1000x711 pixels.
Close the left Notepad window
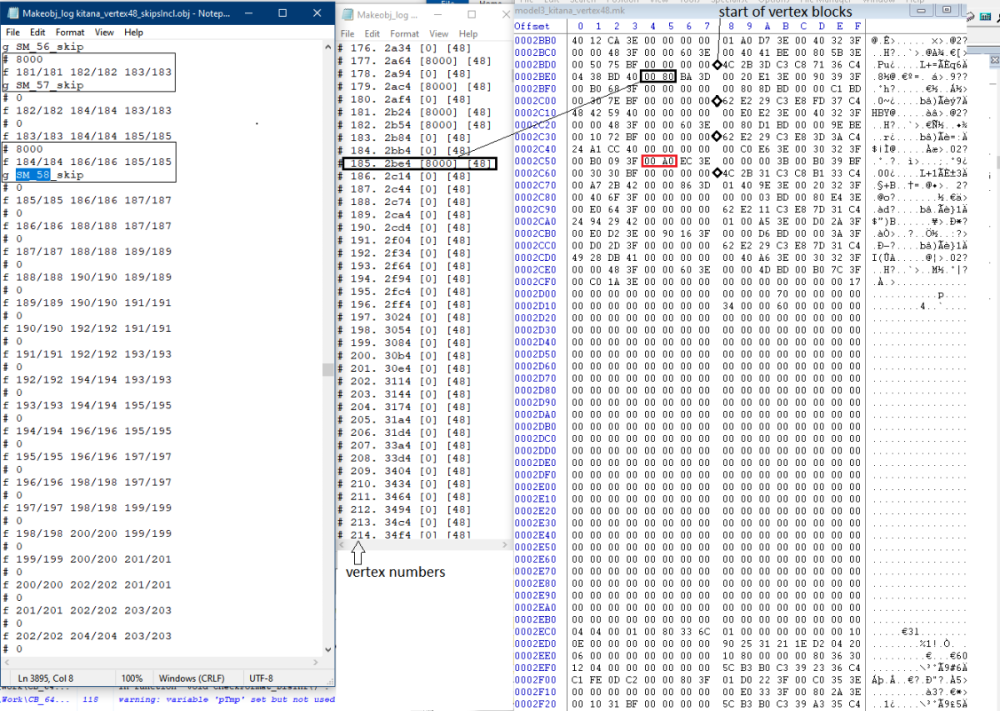point(319,13)
